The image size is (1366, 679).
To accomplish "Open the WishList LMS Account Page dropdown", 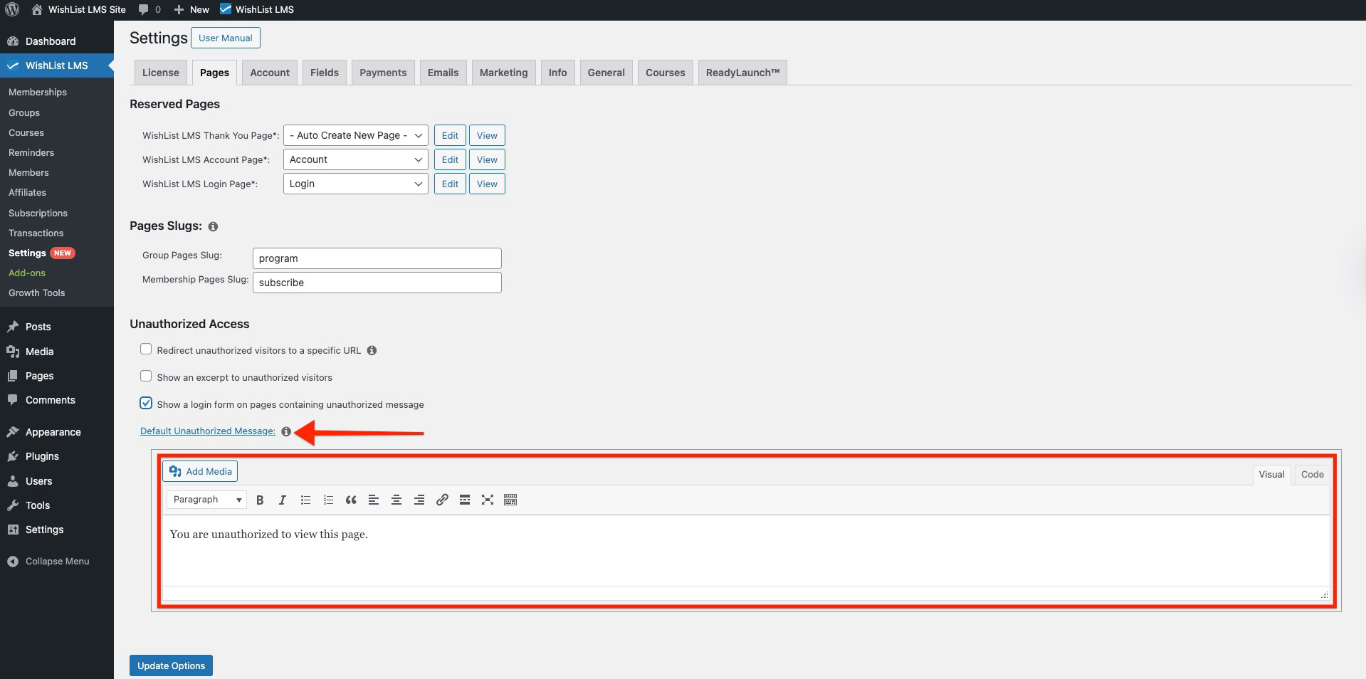I will click(x=355, y=159).
